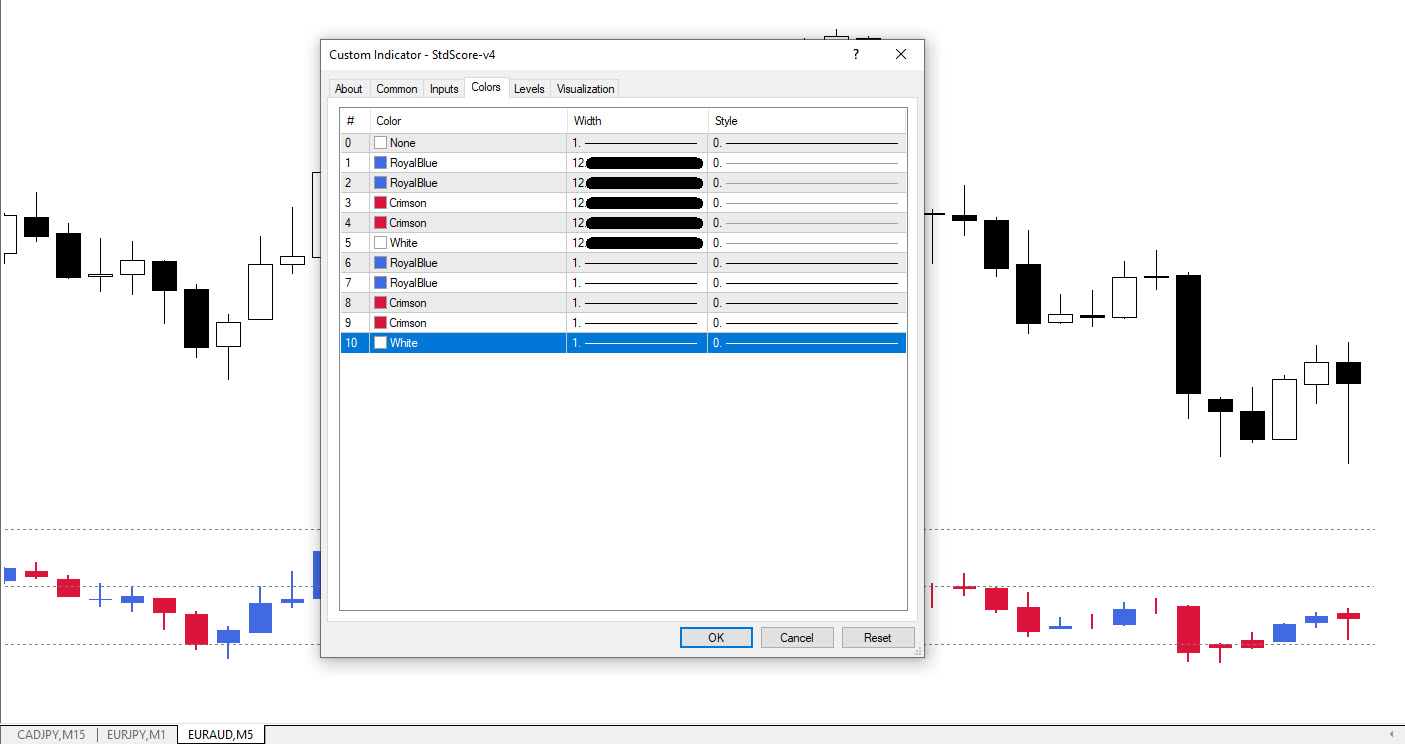Click the Width column header

638,121
